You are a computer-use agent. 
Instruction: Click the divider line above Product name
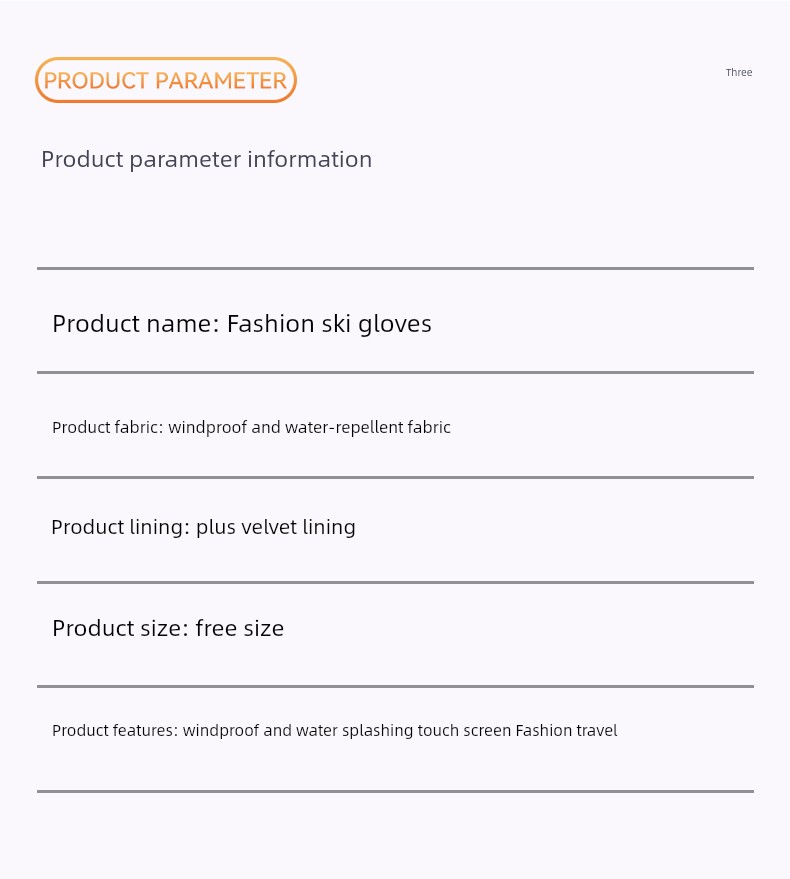(395, 269)
